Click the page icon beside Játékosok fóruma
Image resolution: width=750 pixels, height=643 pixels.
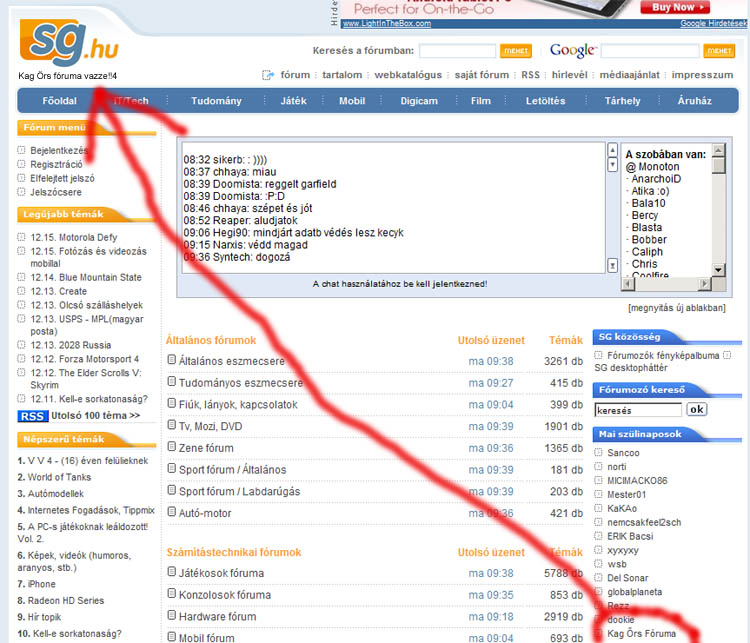pyautogui.click(x=172, y=572)
